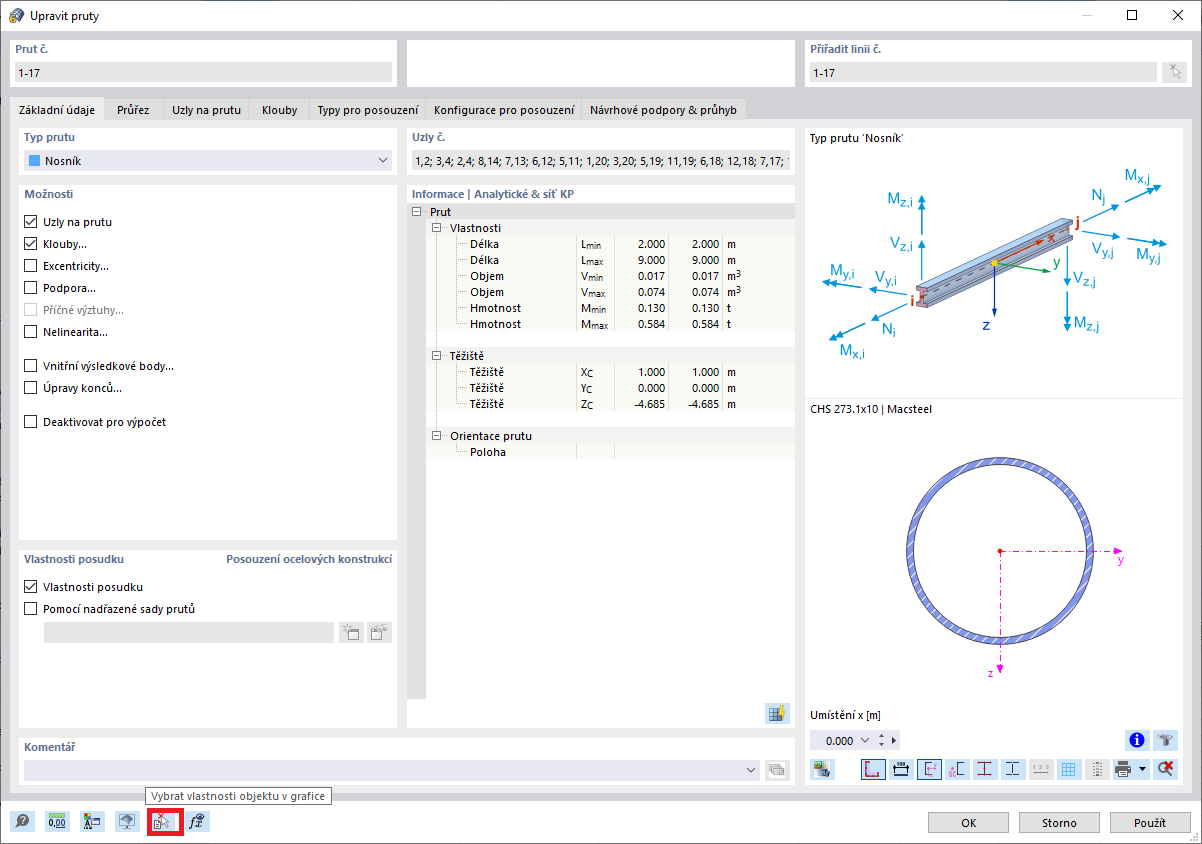The height and width of the screenshot is (844, 1202).
Task: Open the printer options dropdown arrow
Action: [1143, 769]
